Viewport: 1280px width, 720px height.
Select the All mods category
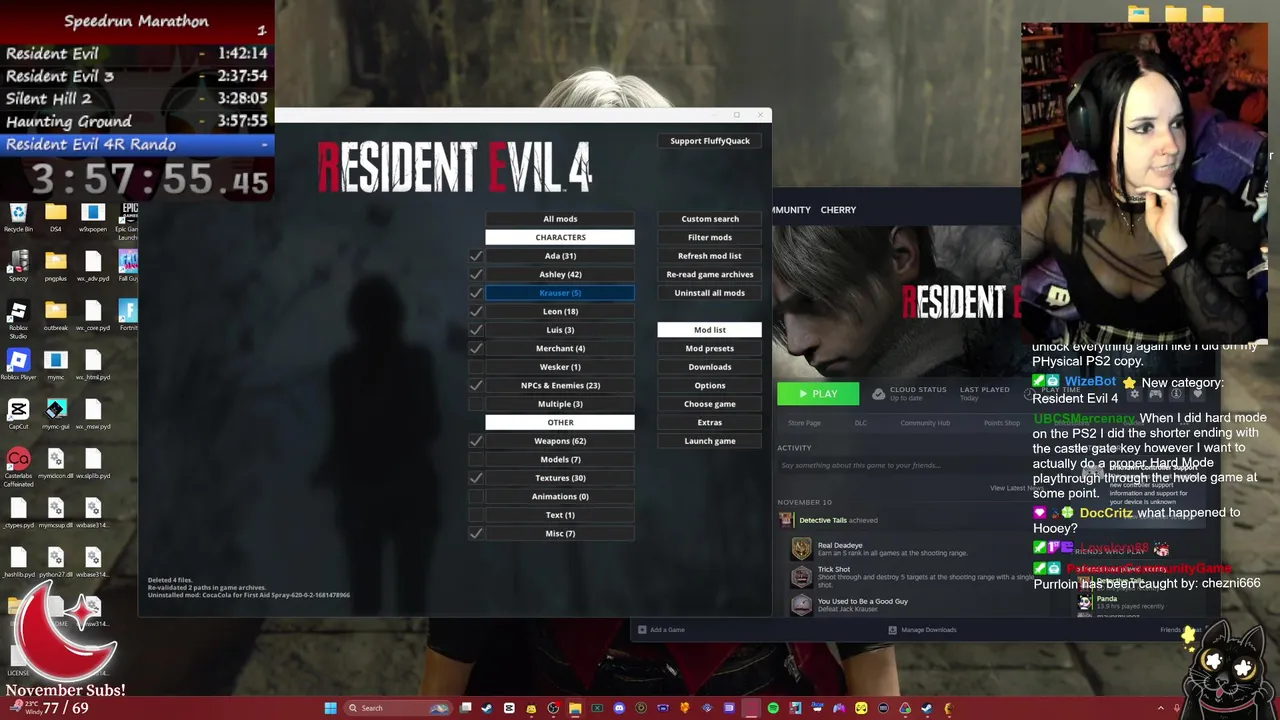tap(560, 219)
